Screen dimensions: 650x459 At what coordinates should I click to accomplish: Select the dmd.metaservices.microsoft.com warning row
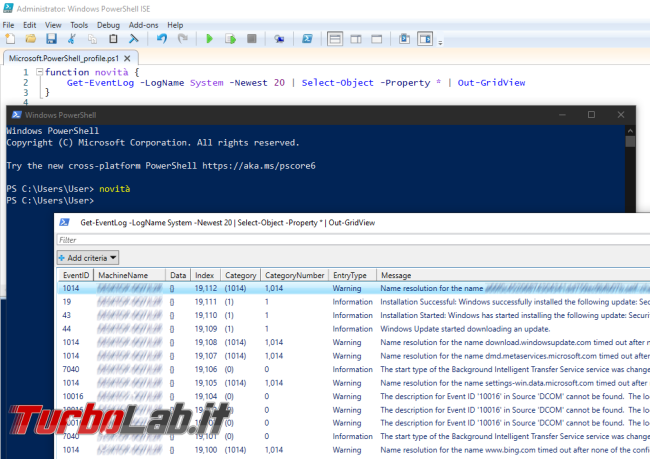coord(354,356)
